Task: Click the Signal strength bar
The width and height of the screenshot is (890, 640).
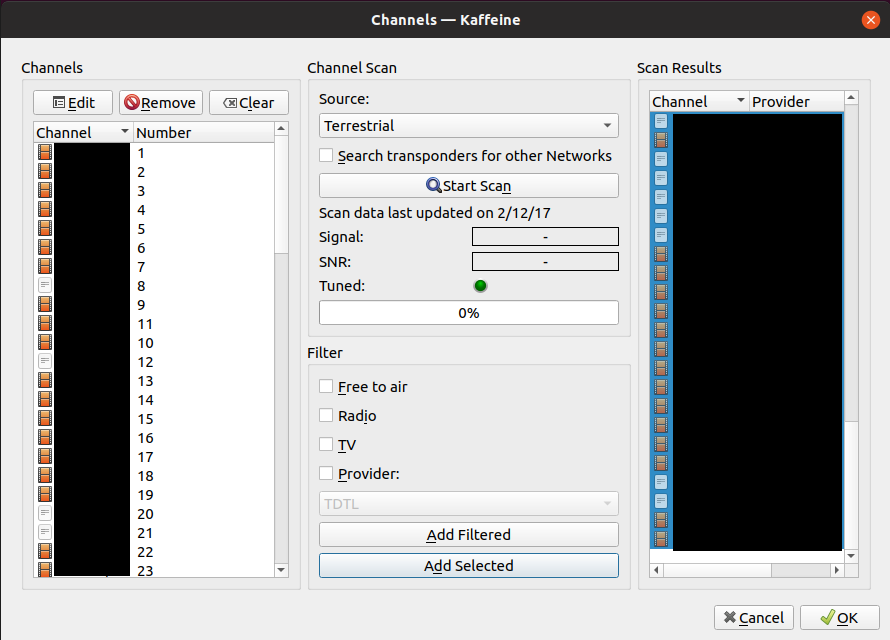Action: click(545, 237)
